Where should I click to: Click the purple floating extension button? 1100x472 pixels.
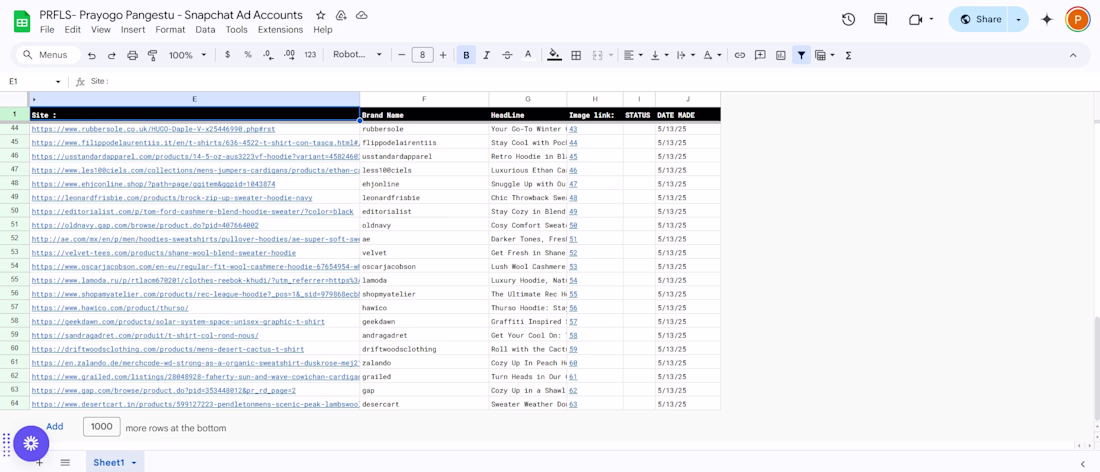[x=31, y=443]
